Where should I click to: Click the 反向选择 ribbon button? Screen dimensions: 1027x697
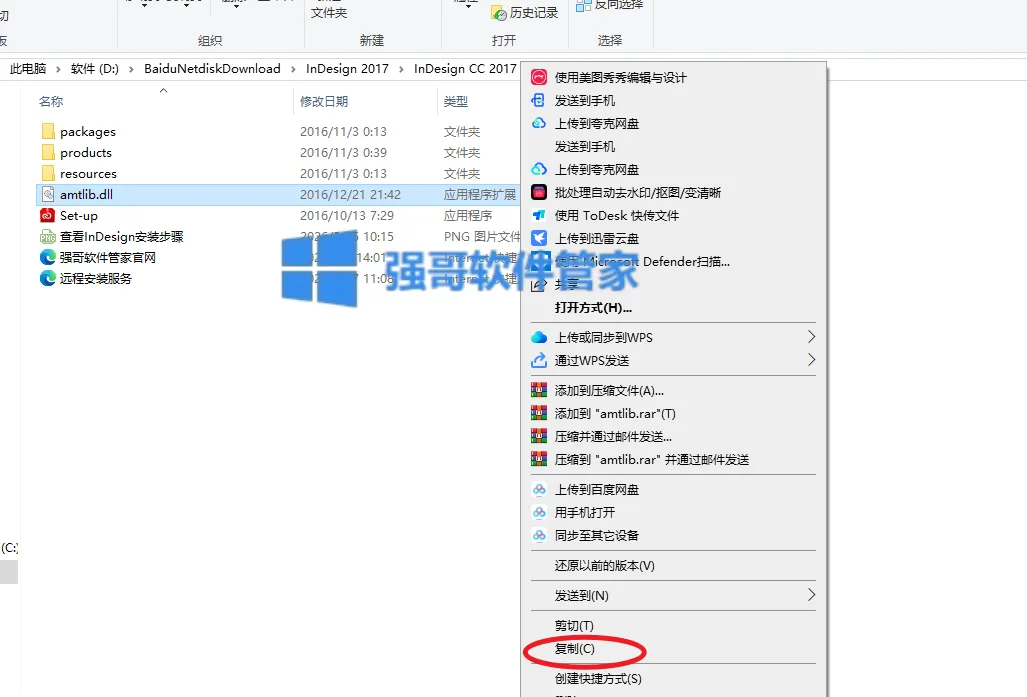coord(610,5)
